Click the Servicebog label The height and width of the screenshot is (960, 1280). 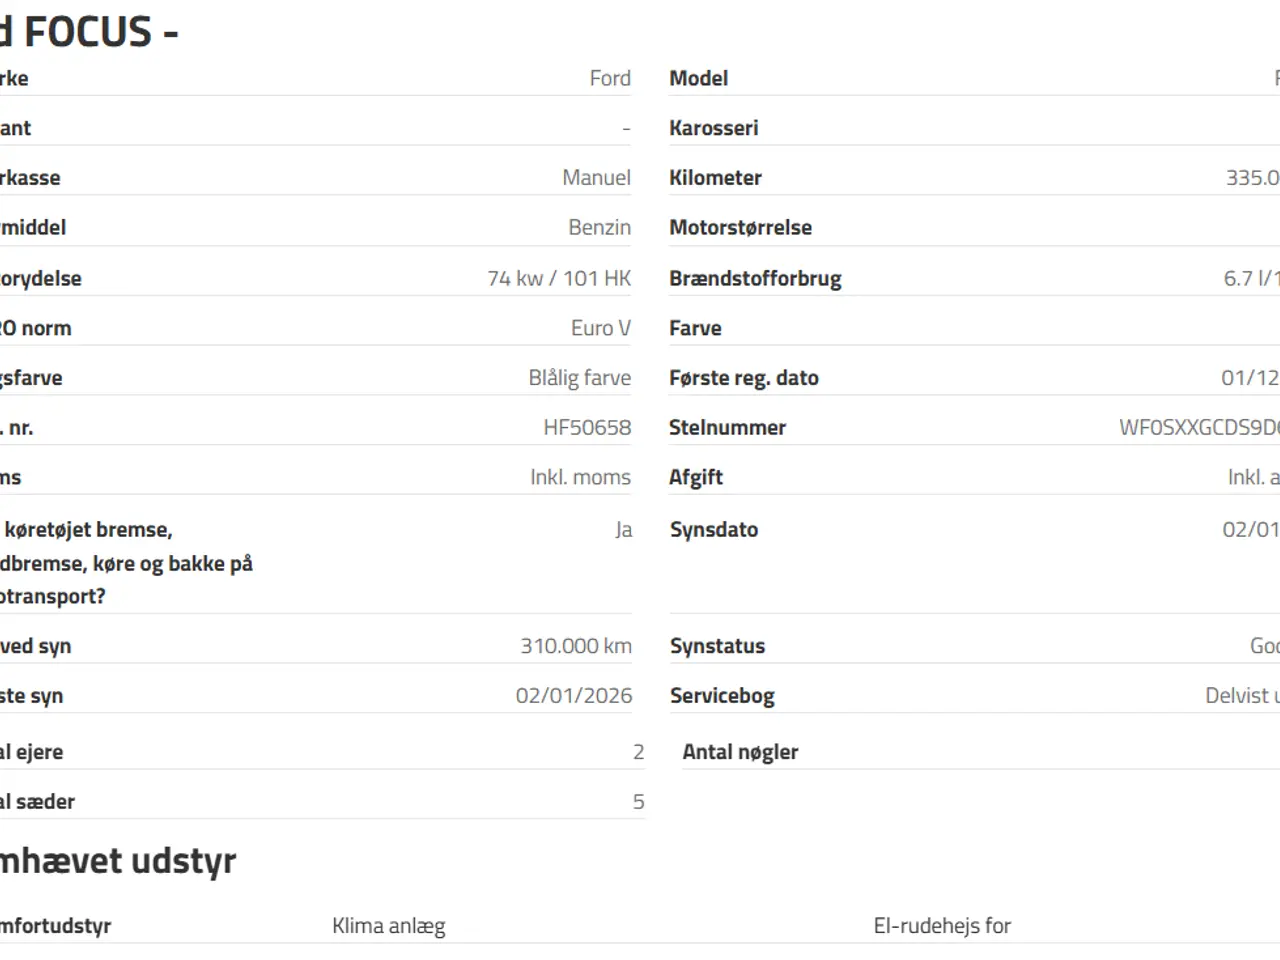coord(722,696)
